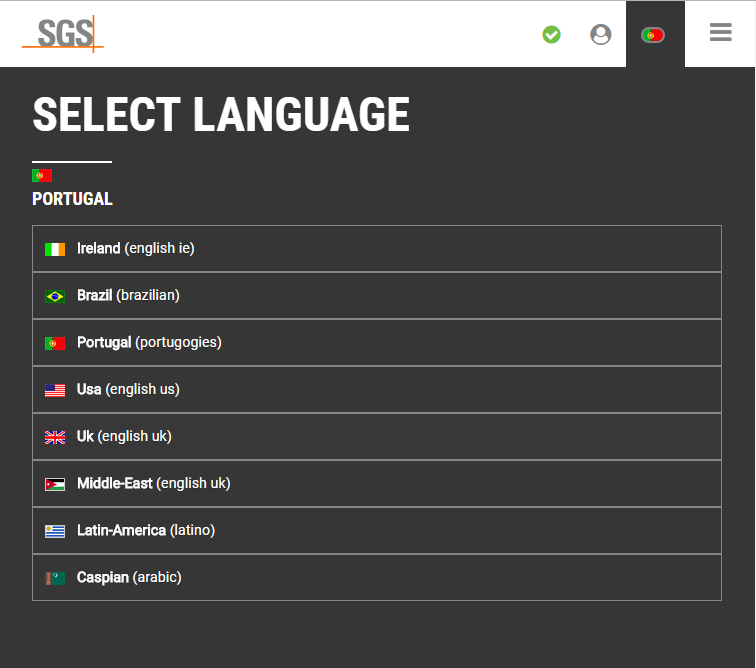756x668 pixels.
Task: Click the Ireland flag icon
Action: coord(55,249)
